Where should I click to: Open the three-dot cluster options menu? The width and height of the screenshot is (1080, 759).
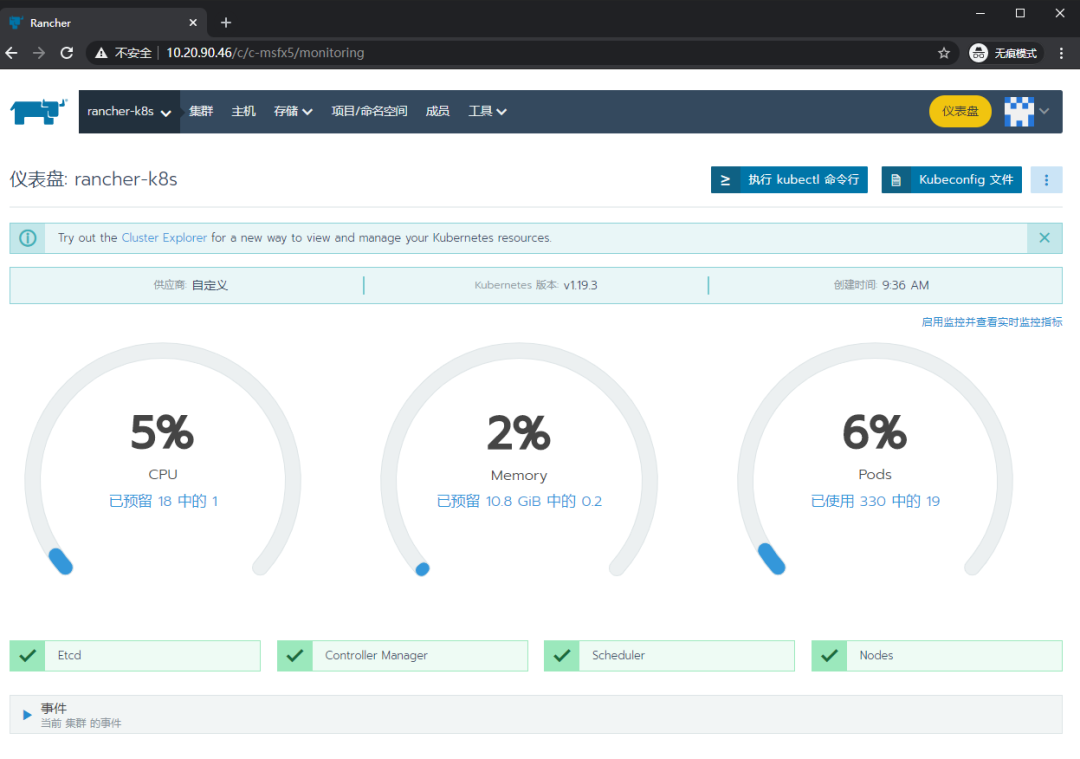tap(1046, 179)
